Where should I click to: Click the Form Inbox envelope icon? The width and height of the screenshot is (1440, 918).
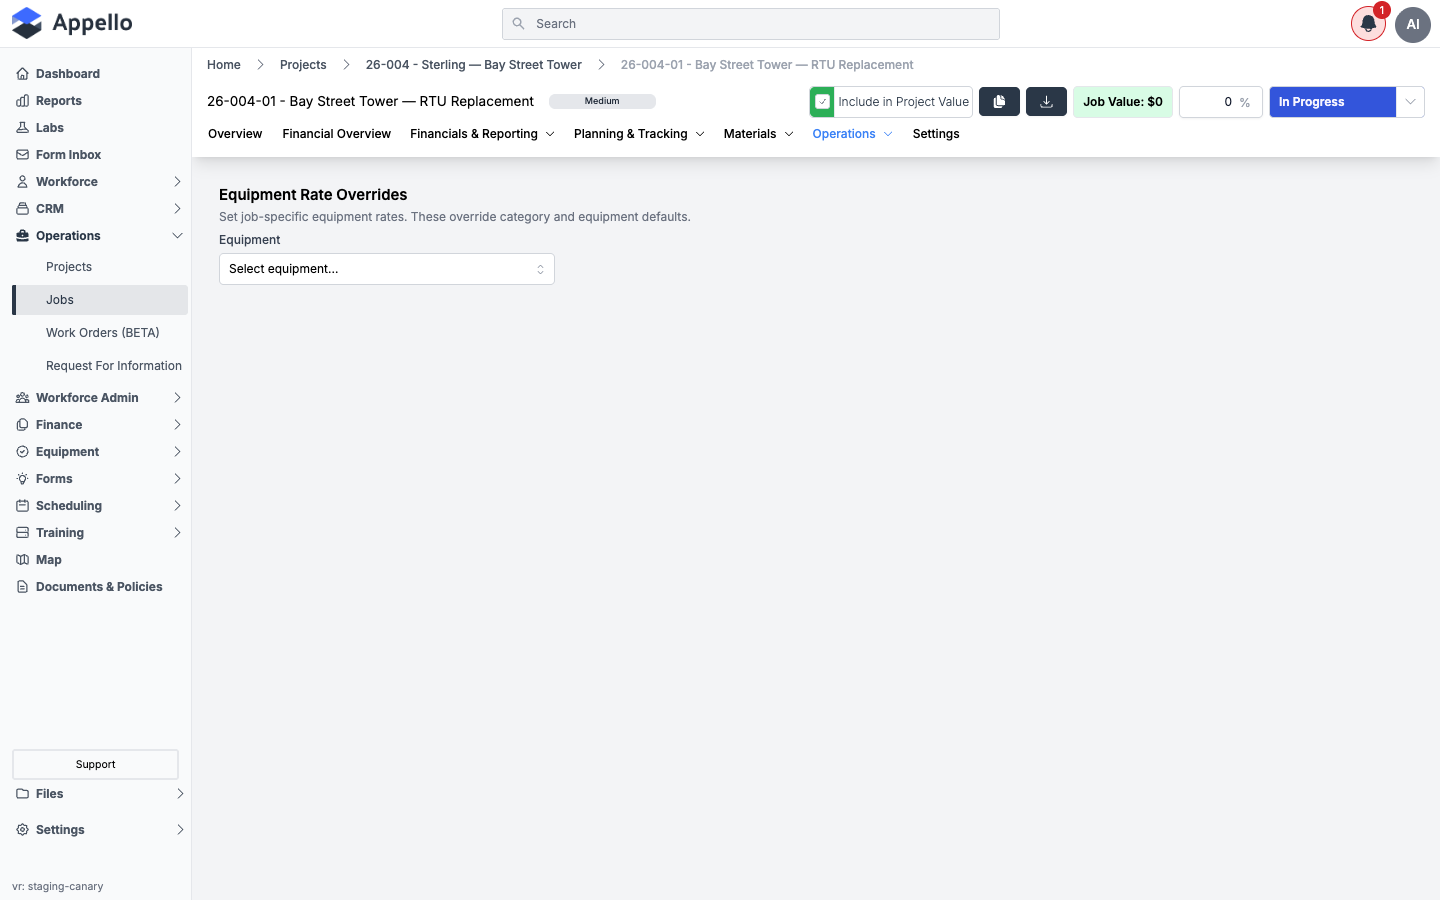[22, 155]
